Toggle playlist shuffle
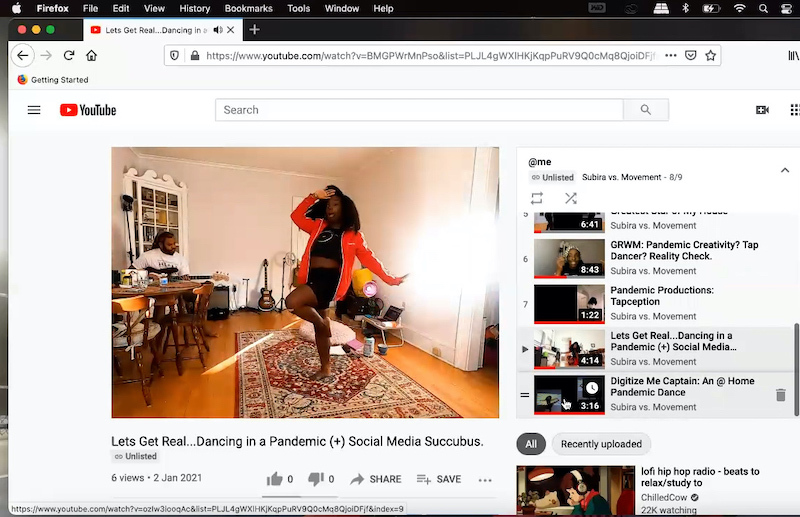The image size is (800, 517). [570, 198]
